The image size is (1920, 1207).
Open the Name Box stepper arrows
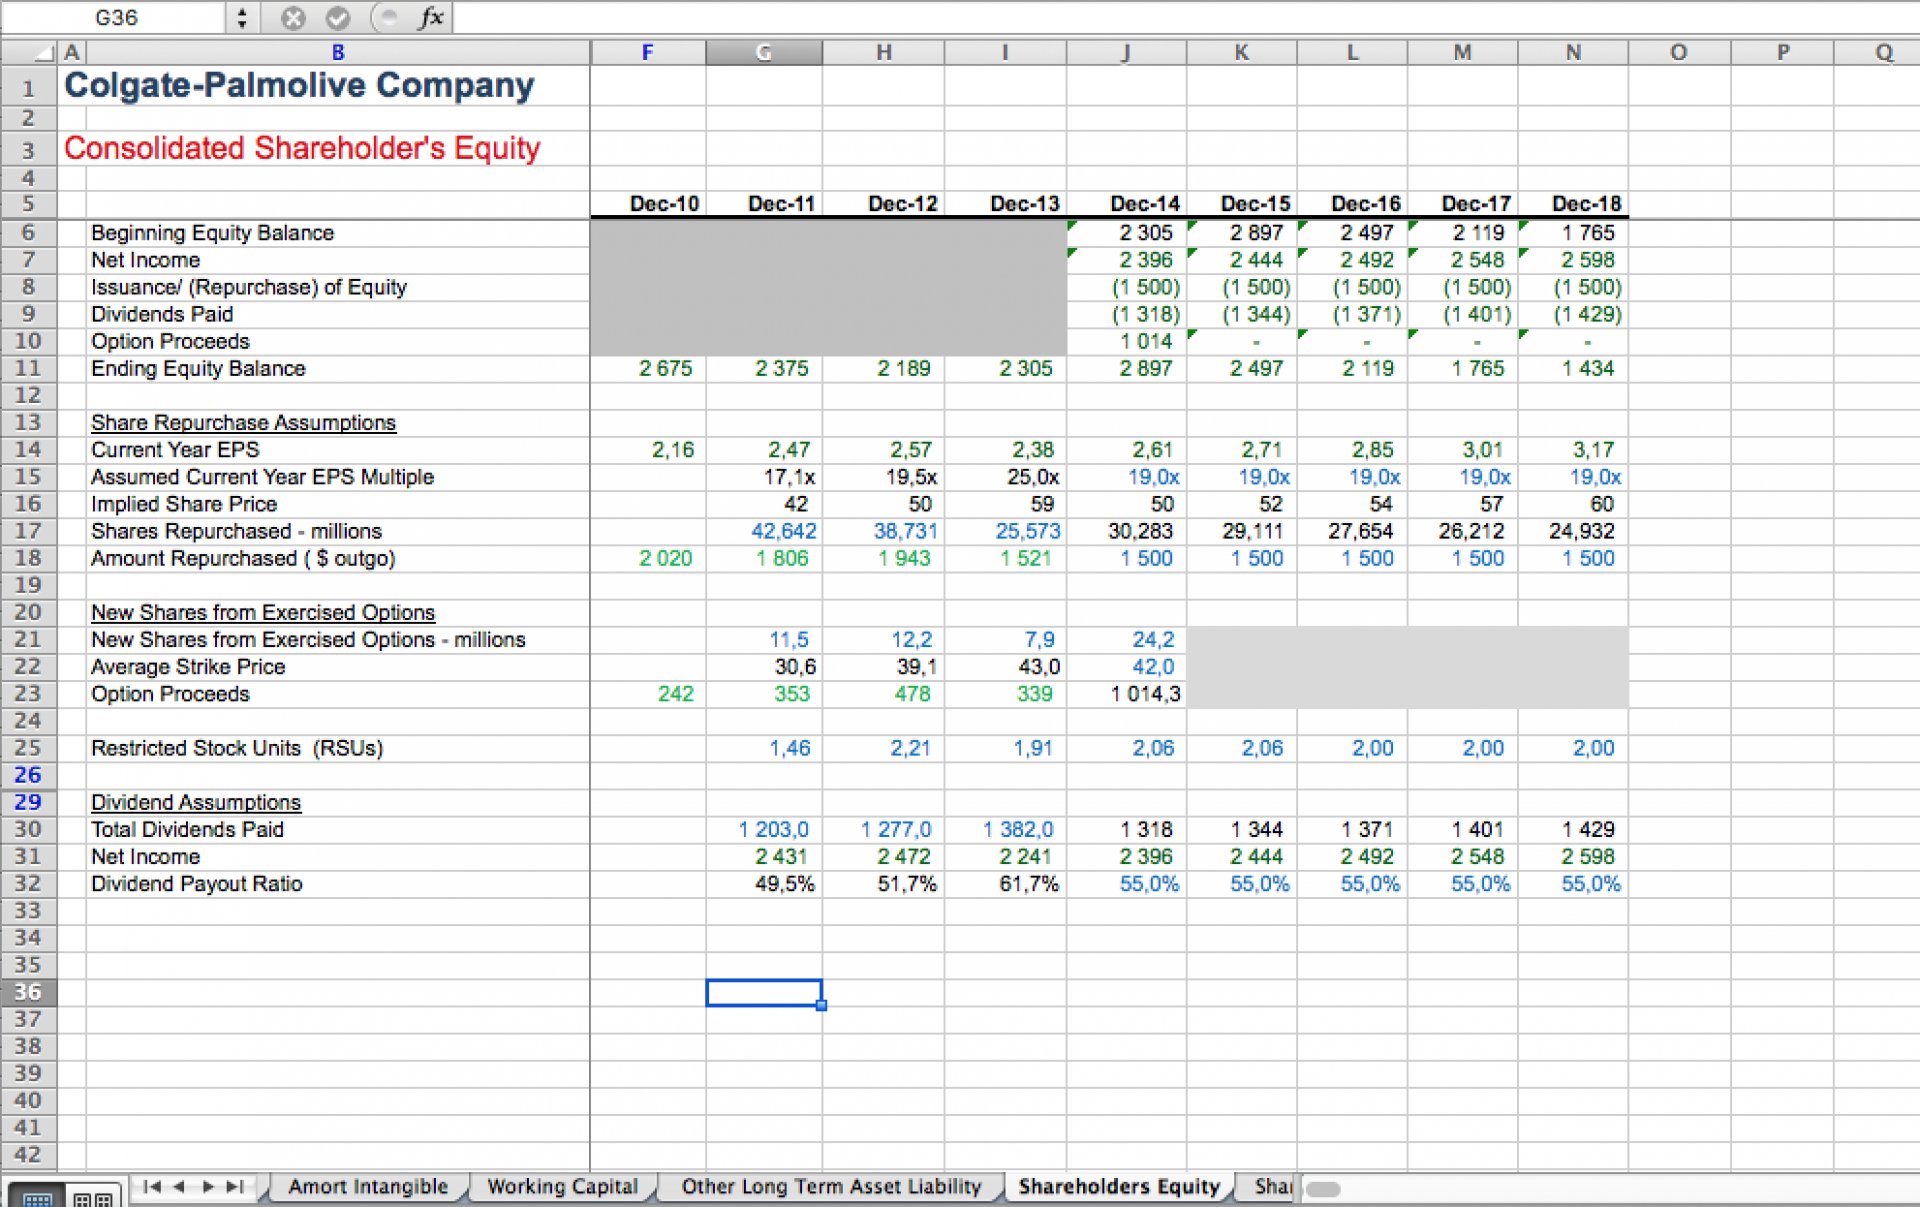[x=241, y=18]
